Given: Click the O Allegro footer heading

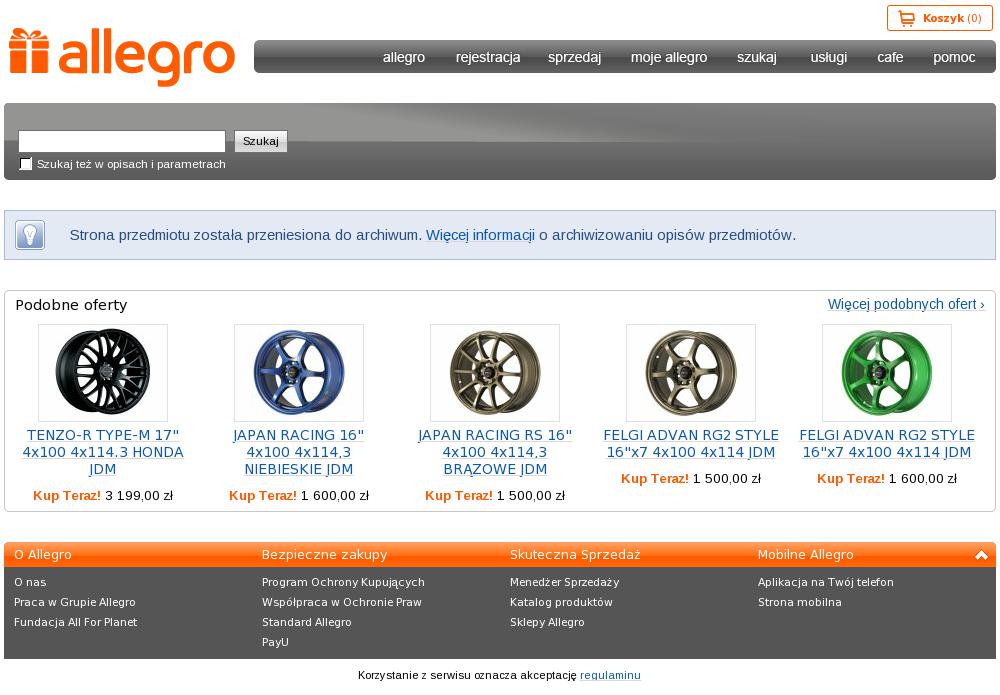Looking at the screenshot, I should pos(43,555).
